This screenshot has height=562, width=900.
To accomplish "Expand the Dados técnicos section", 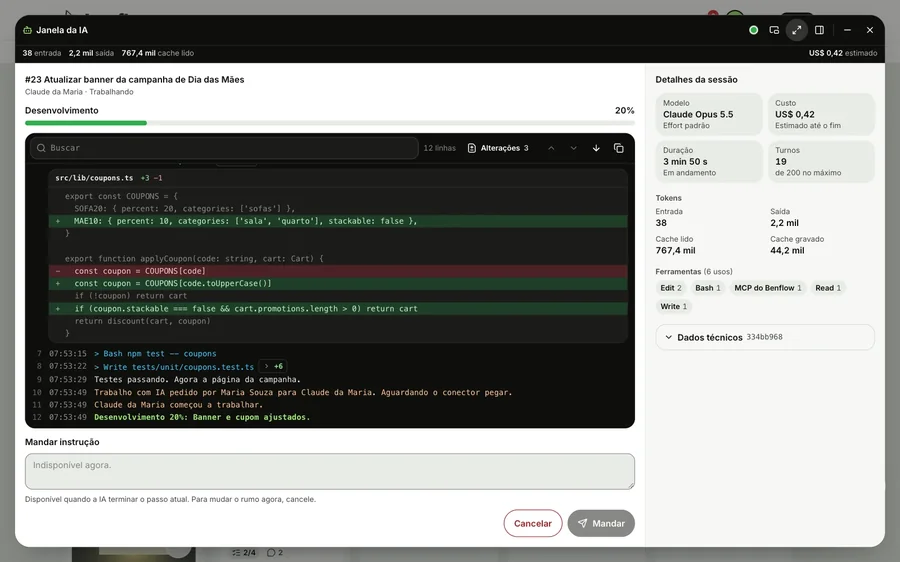I will (x=765, y=338).
